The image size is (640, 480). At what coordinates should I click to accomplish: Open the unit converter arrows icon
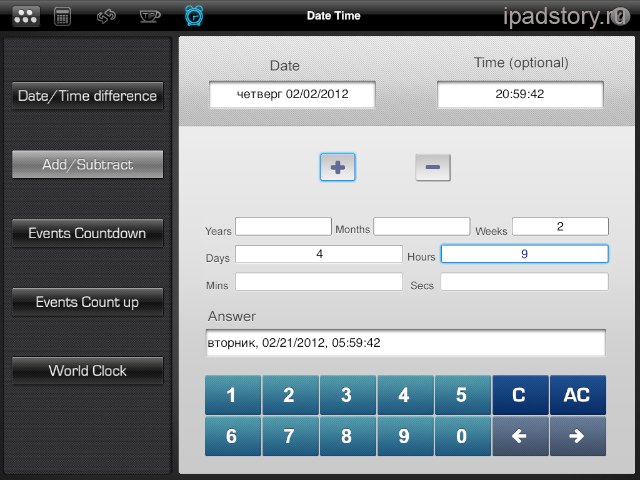click(x=106, y=16)
